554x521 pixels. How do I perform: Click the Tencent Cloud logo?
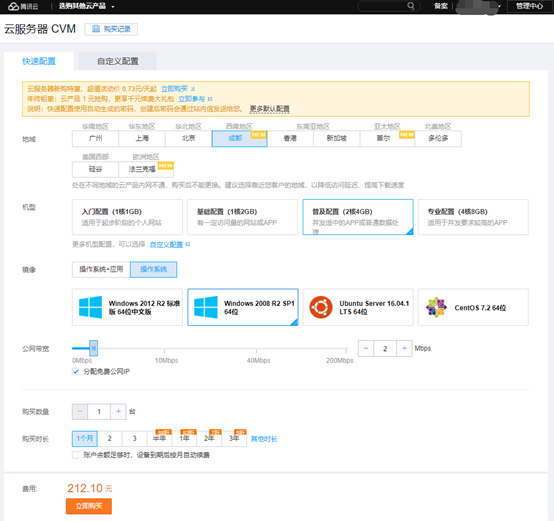[23, 6]
